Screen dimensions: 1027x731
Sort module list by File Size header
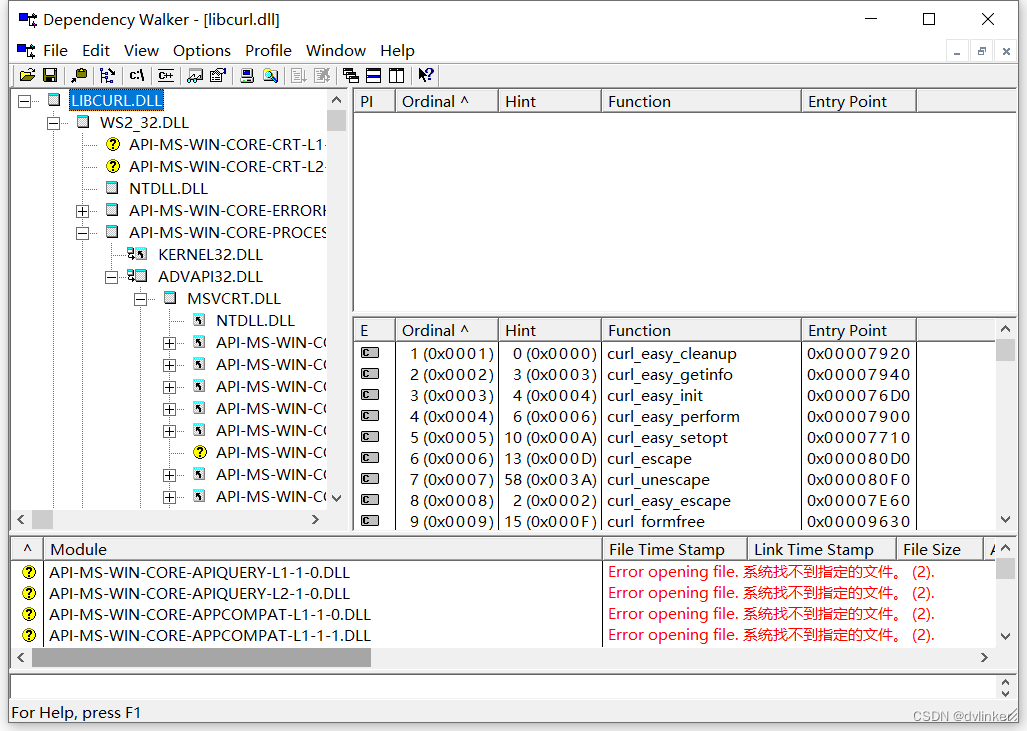(940, 549)
